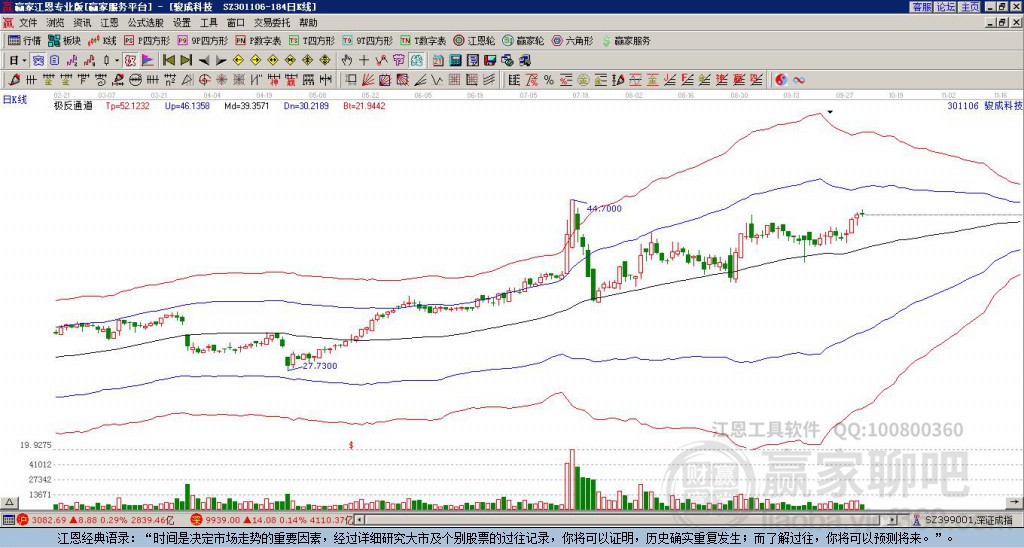Screen dimensions: 1024x548
Task: Toggle the 权 rights-adjustment button
Action: click(x=130, y=61)
